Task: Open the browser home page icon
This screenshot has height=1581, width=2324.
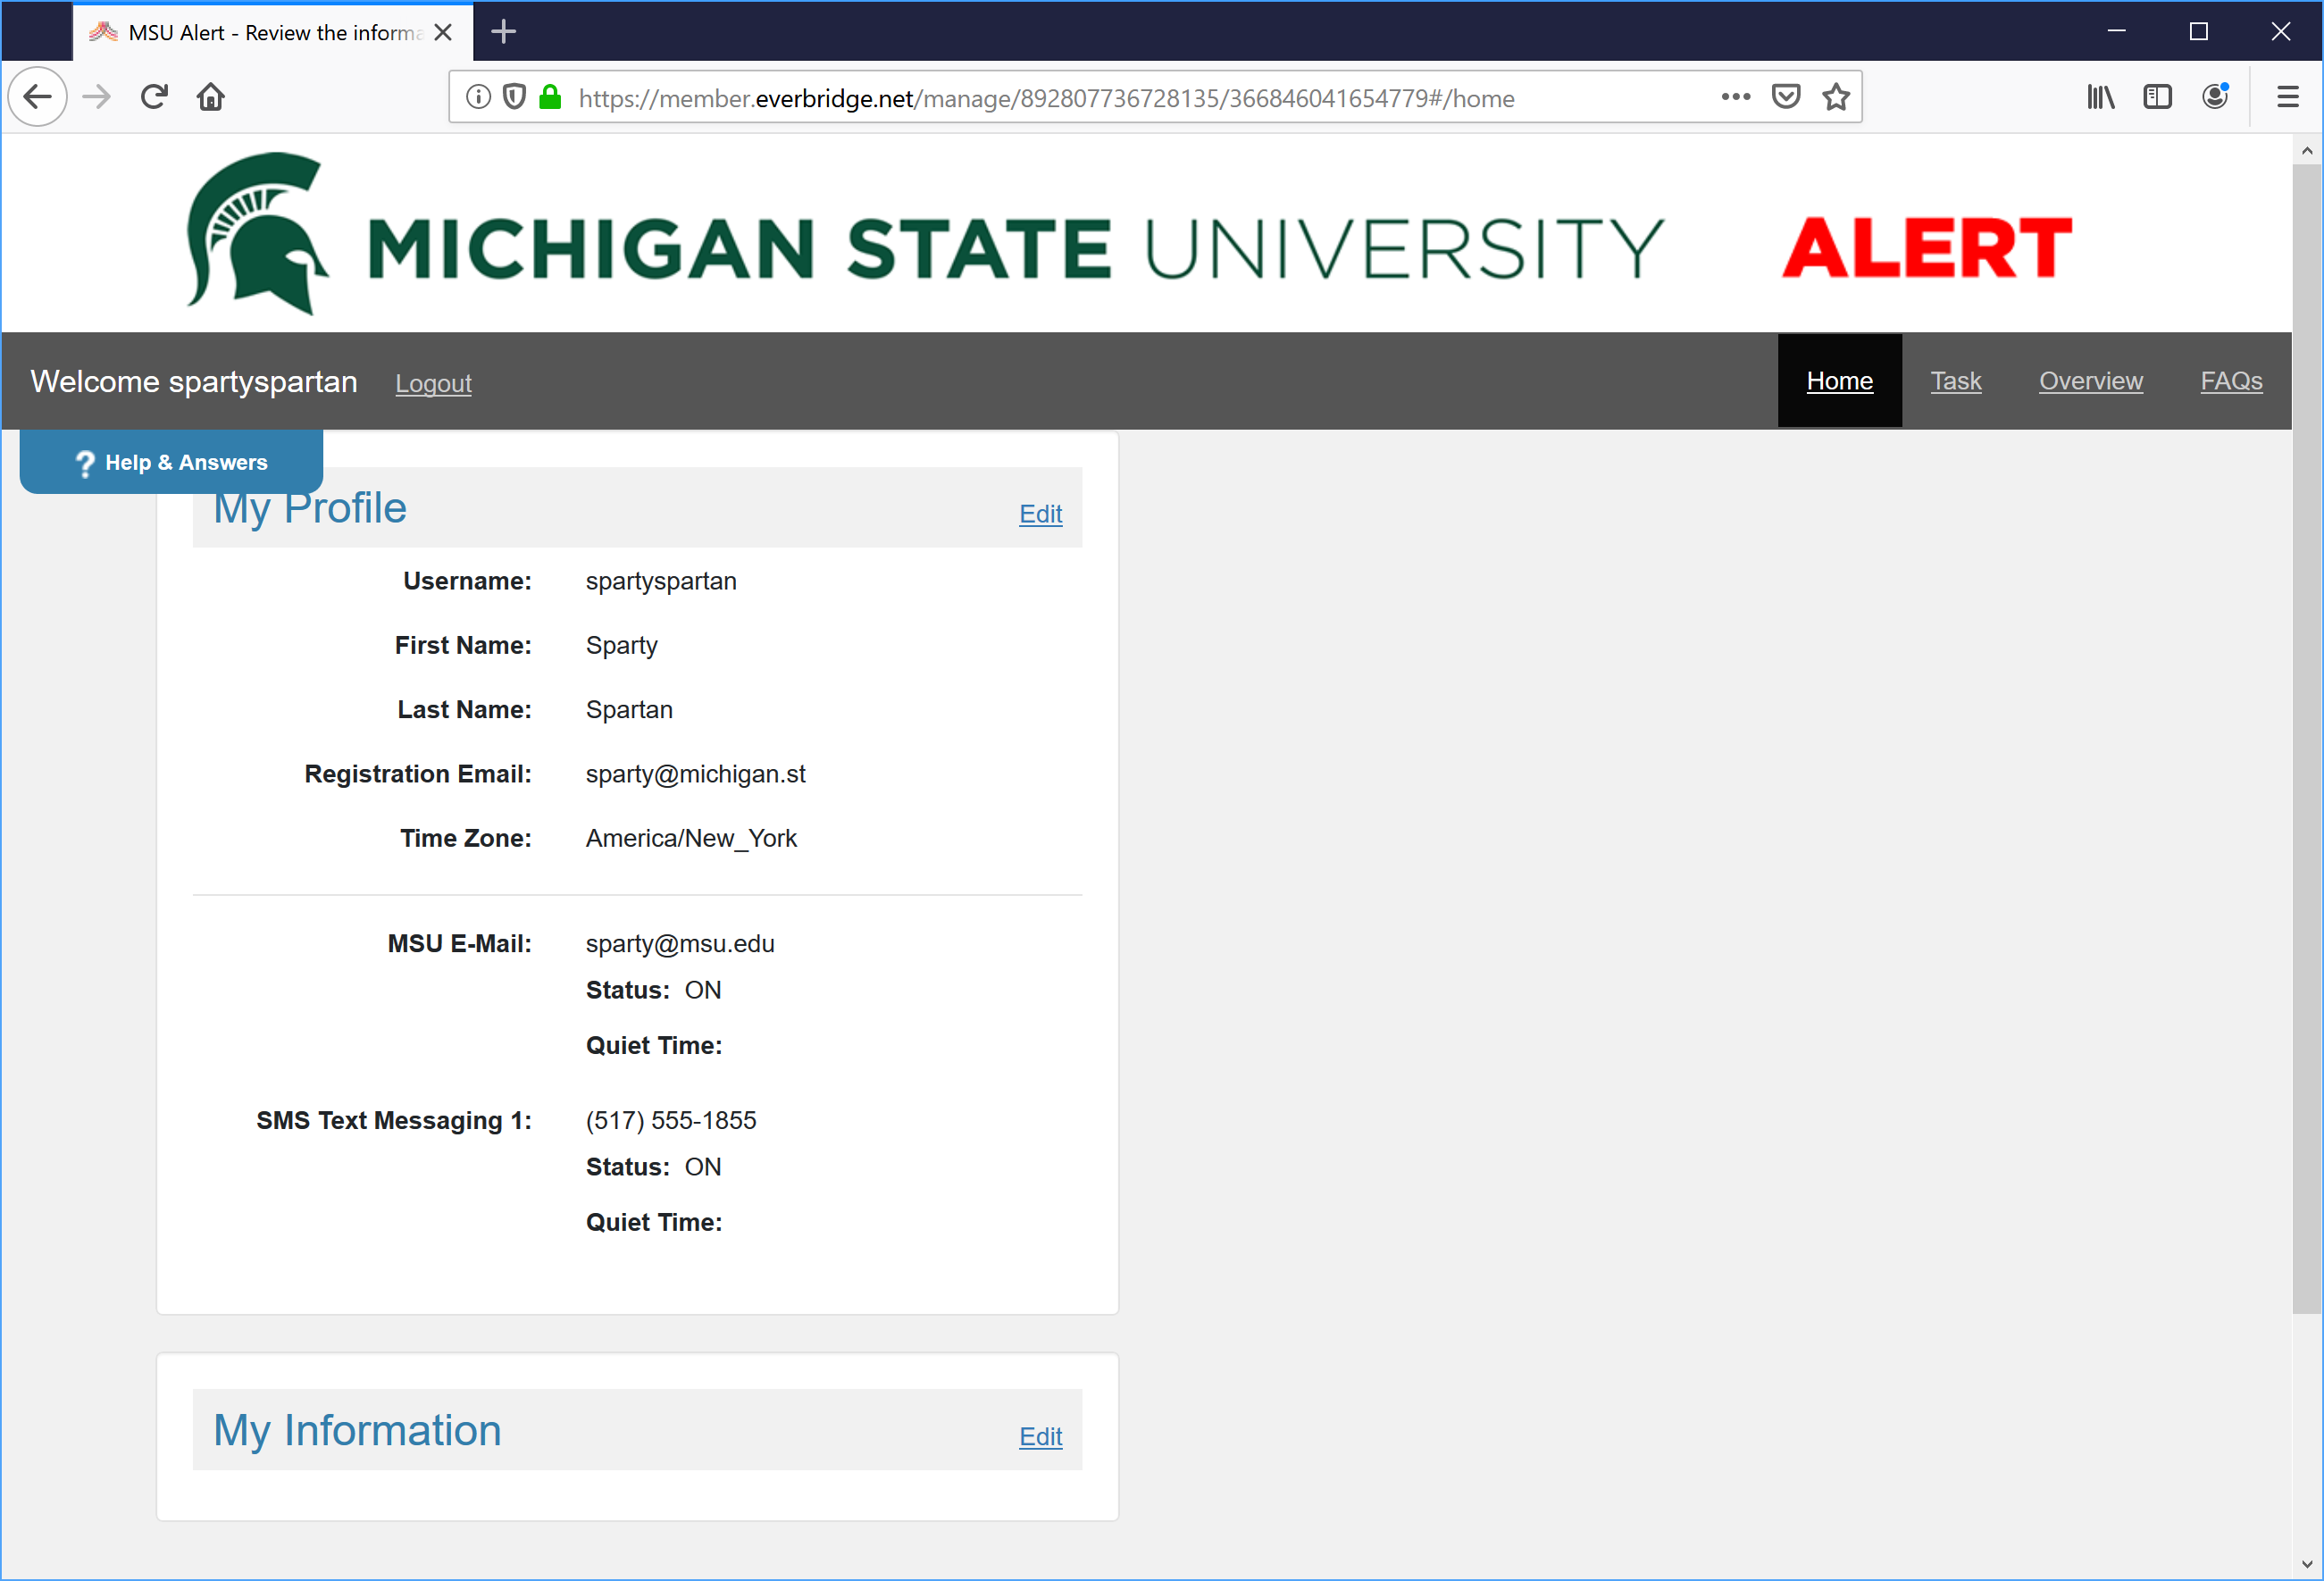Action: pos(211,97)
